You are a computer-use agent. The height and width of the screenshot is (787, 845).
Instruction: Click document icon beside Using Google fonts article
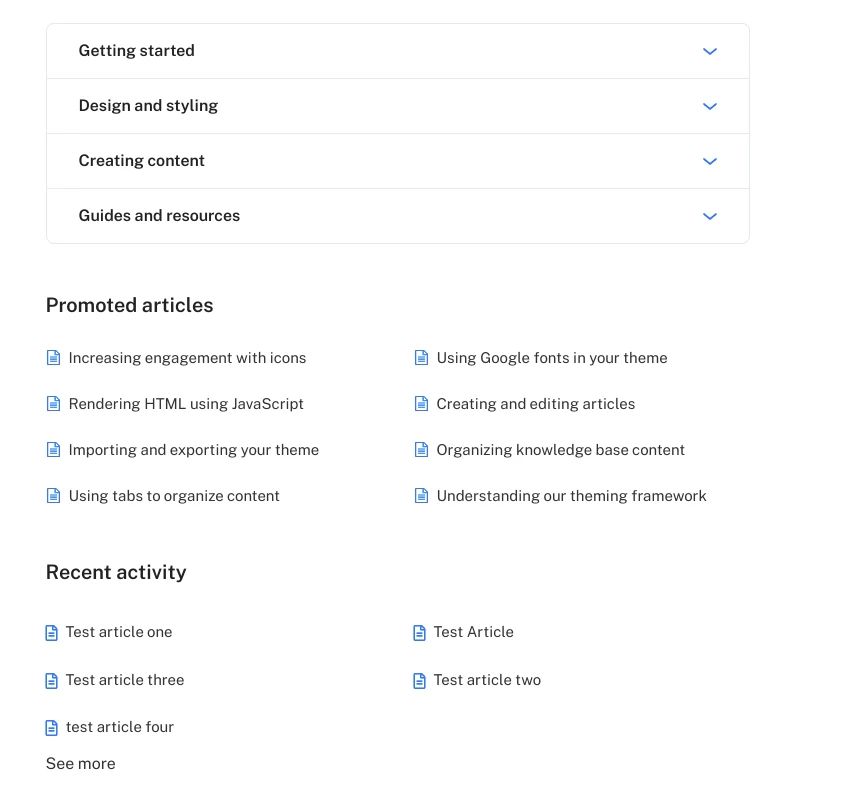point(421,358)
